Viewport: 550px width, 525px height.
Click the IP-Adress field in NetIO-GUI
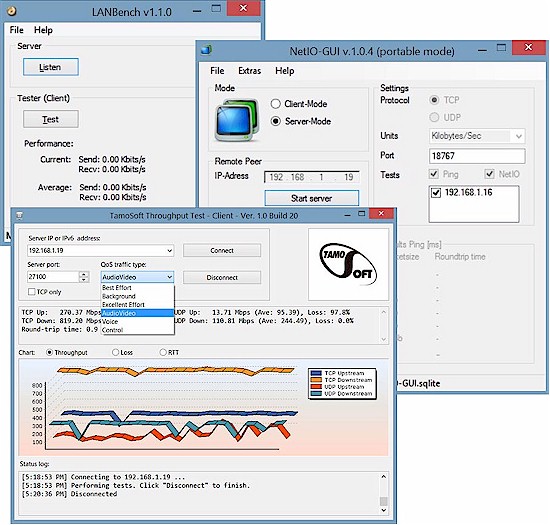pyautogui.click(x=312, y=177)
